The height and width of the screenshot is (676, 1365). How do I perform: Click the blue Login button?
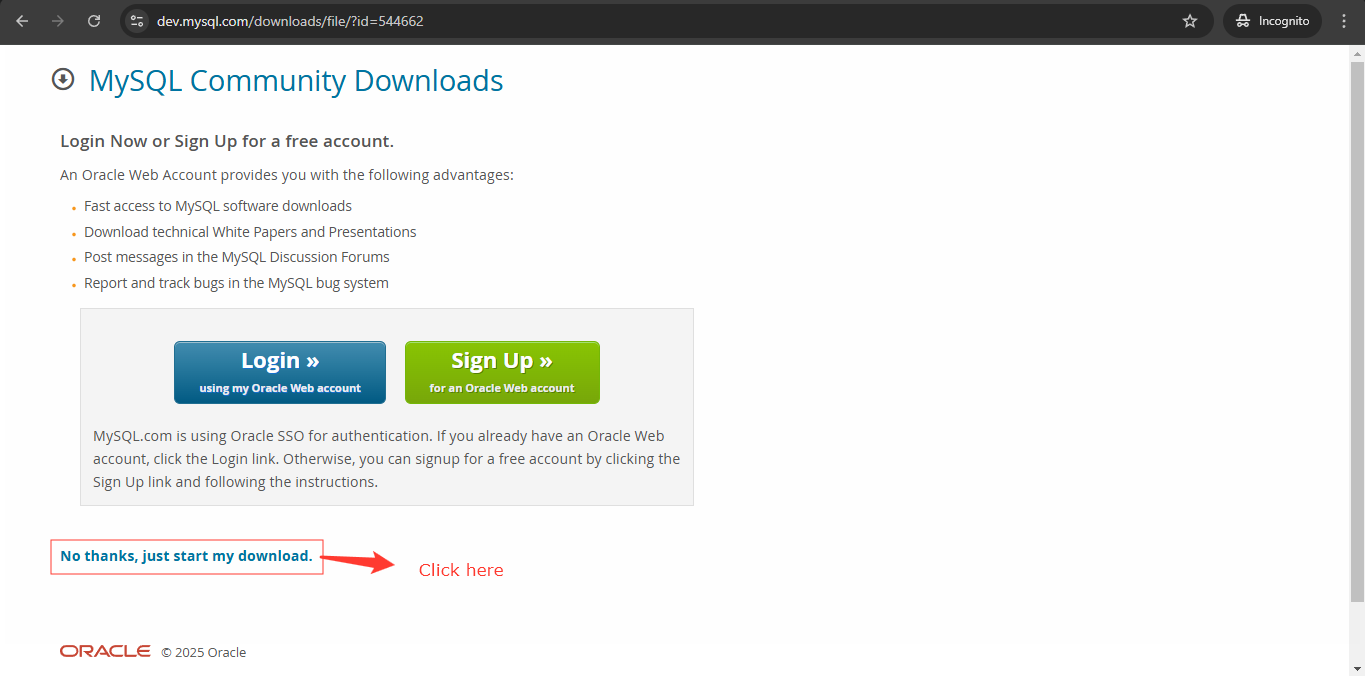pos(280,372)
